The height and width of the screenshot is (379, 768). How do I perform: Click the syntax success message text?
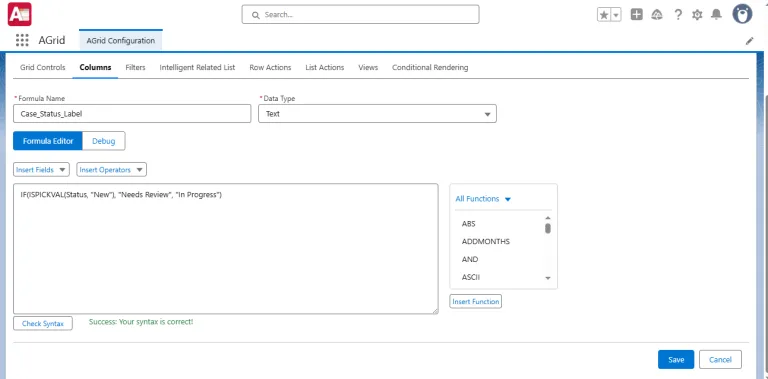pyautogui.click(x=141, y=322)
